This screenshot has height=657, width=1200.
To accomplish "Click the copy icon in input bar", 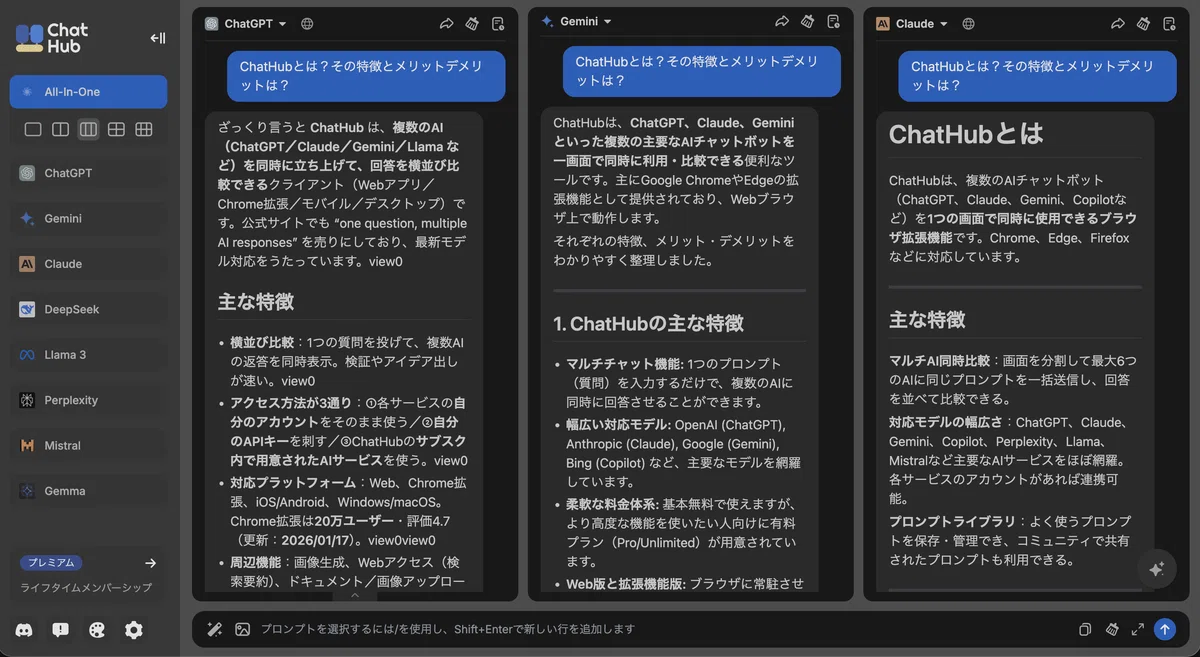I will [x=1085, y=629].
